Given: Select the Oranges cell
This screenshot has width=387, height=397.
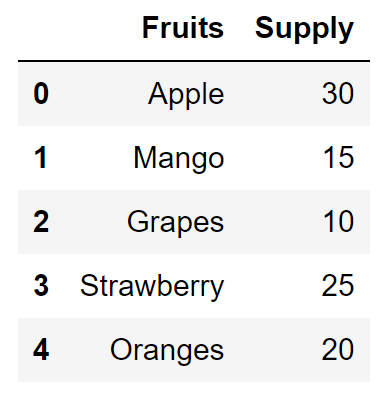Looking at the screenshot, I should tap(167, 351).
